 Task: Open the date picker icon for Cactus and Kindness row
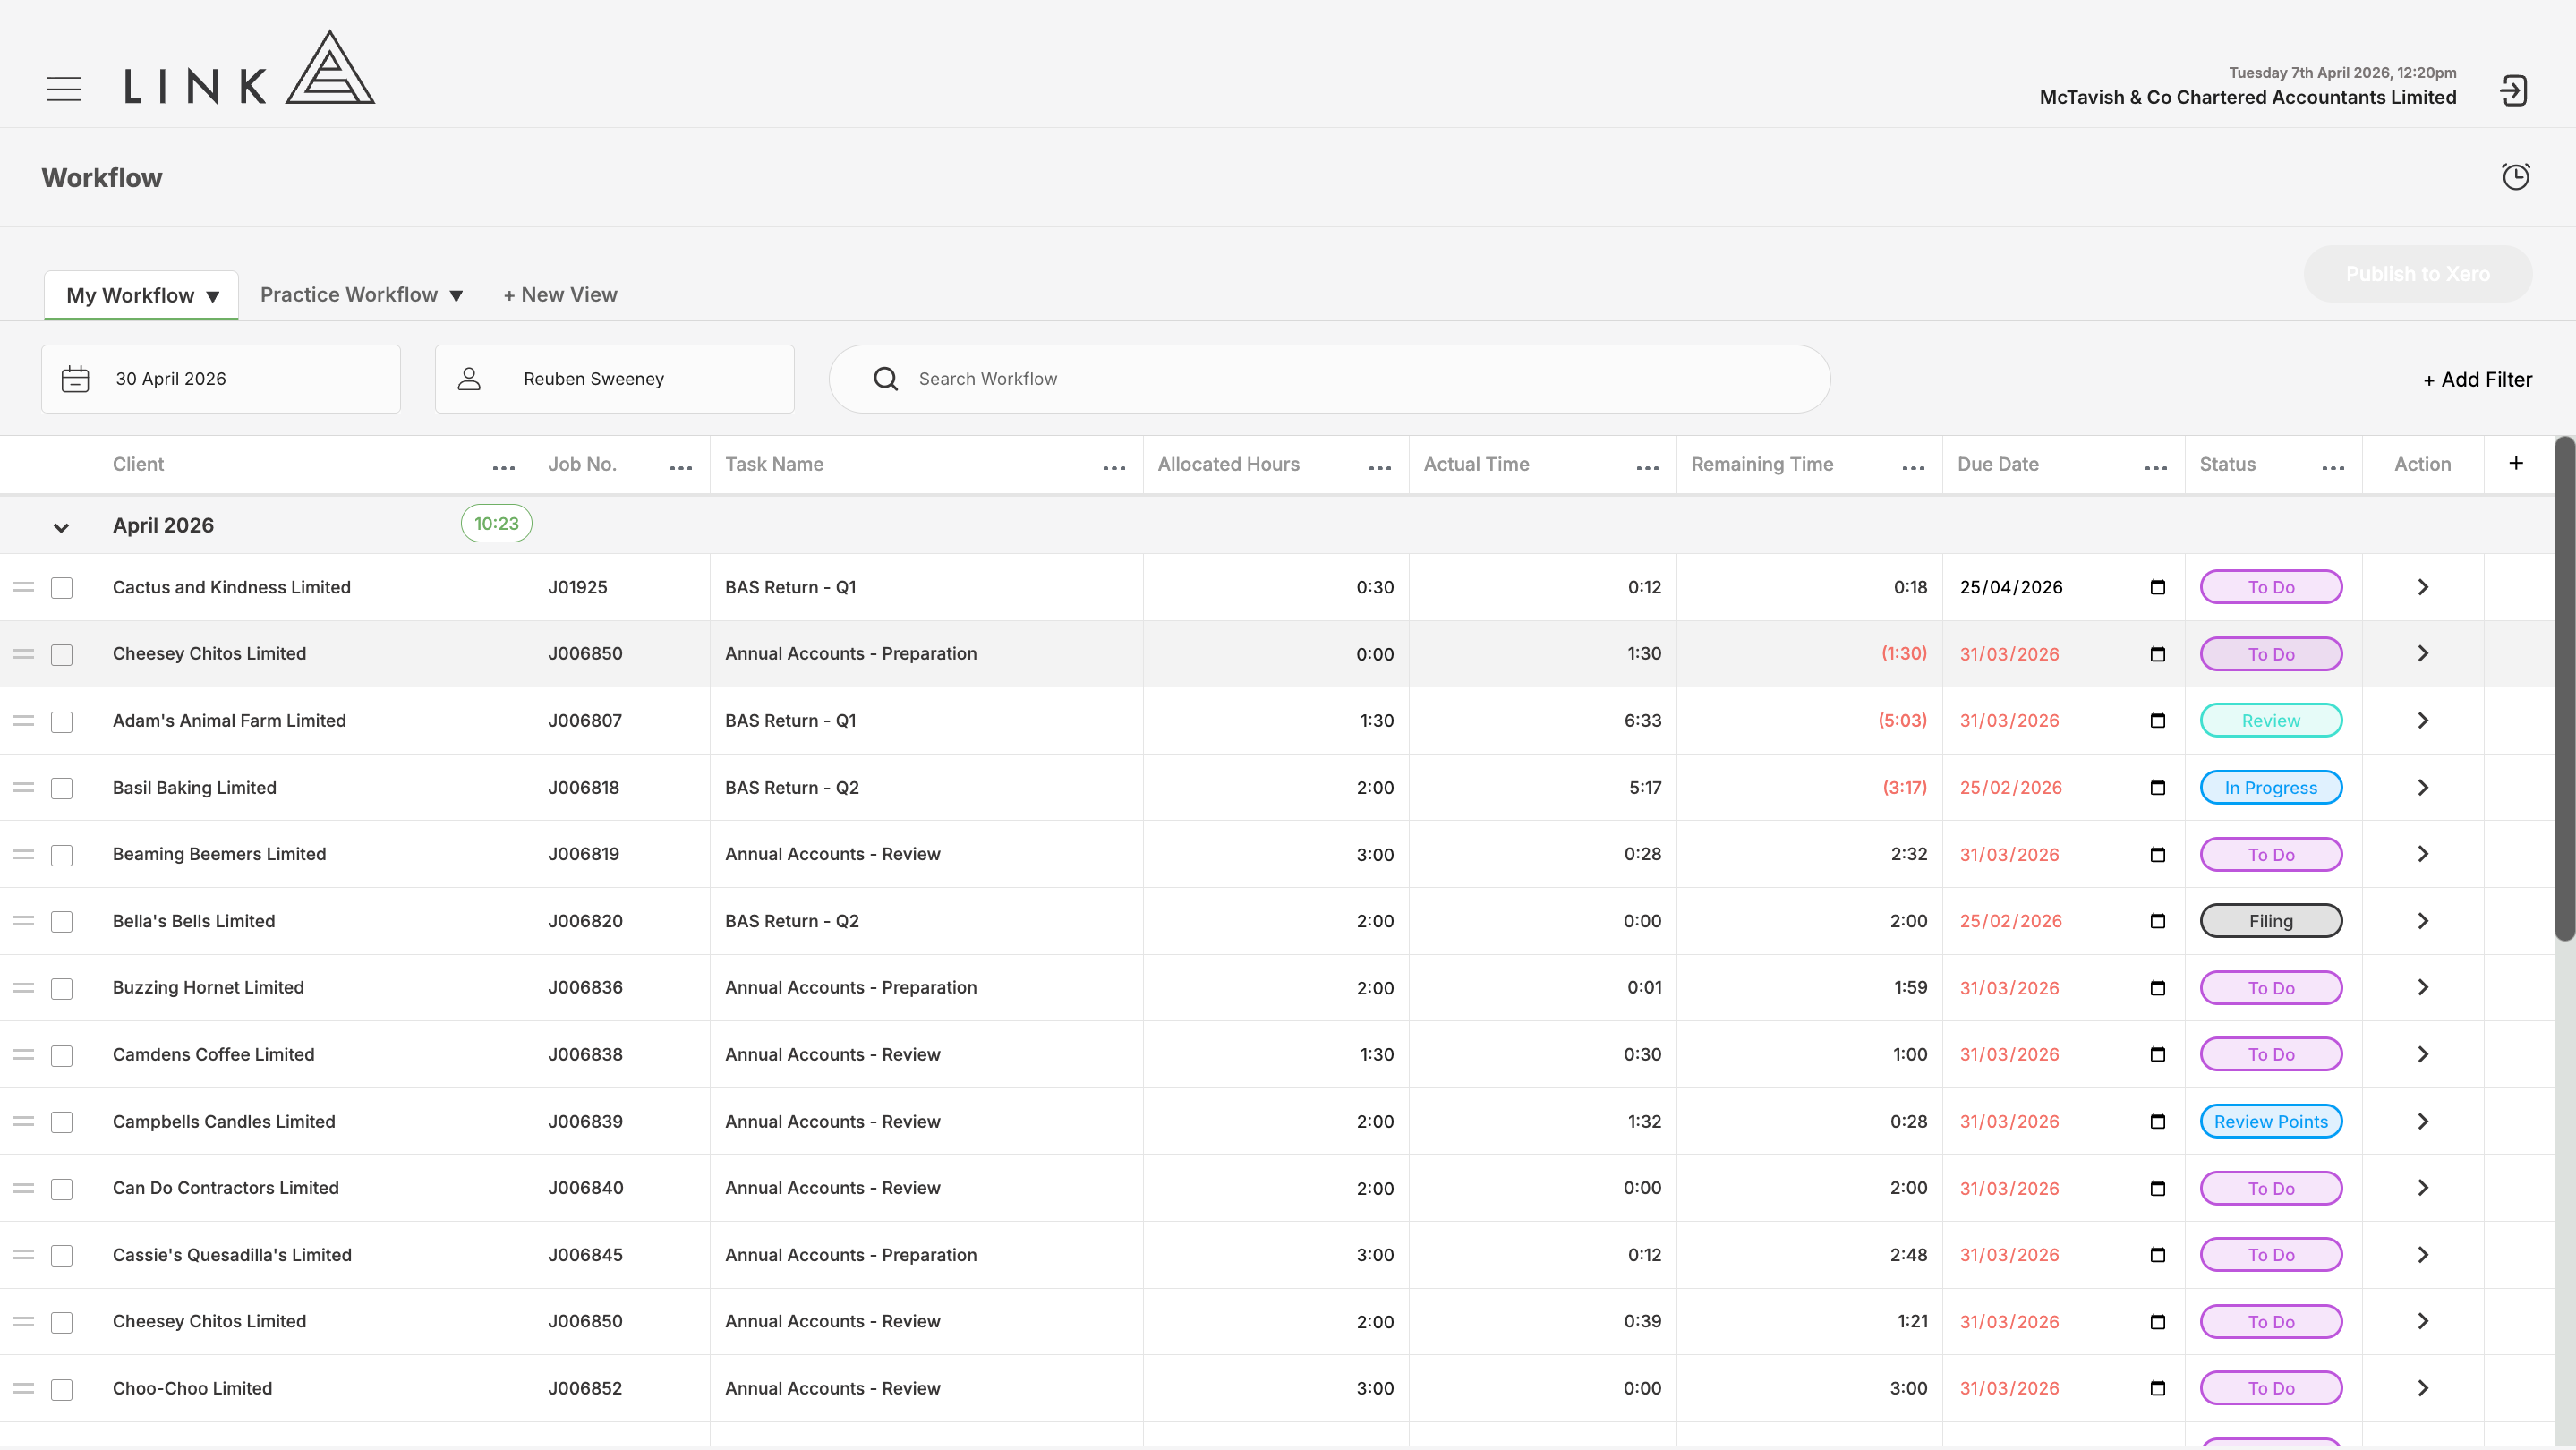pyautogui.click(x=2158, y=587)
